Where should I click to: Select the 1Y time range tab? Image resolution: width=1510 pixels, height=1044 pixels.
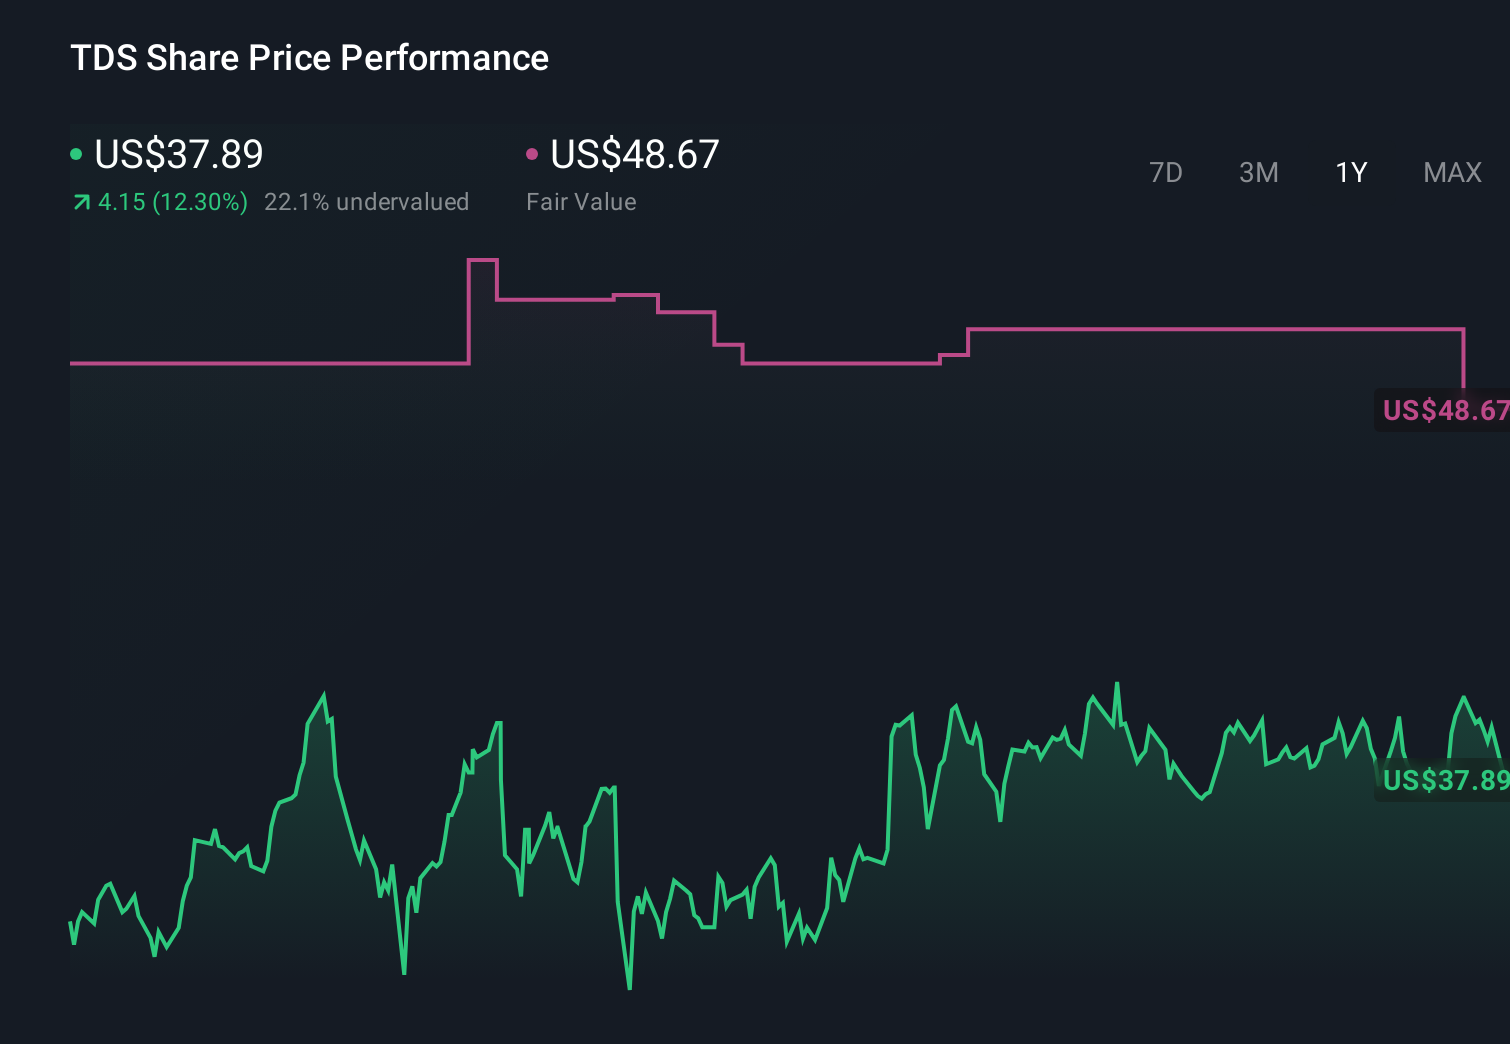point(1350,172)
